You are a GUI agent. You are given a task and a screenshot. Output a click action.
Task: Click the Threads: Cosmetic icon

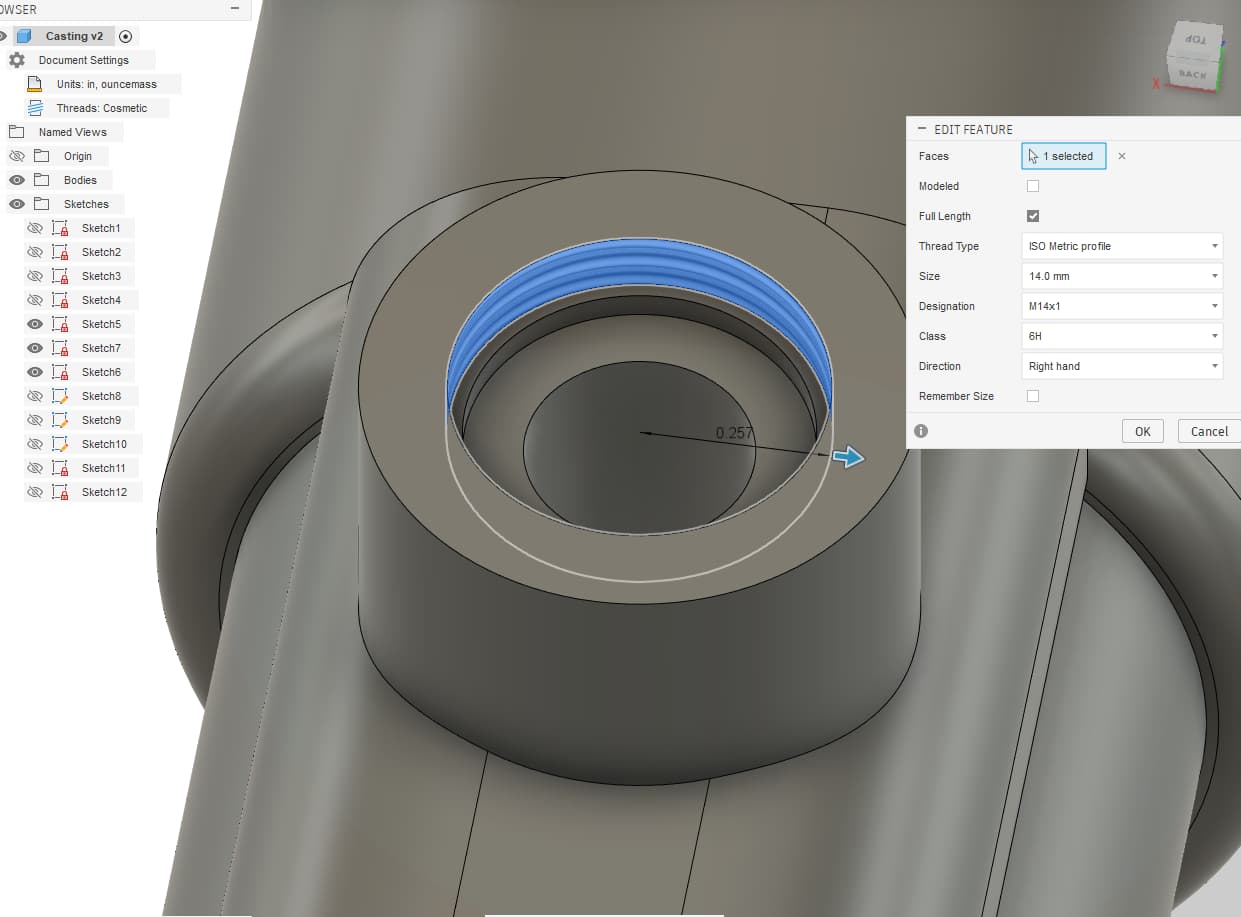[x=35, y=108]
